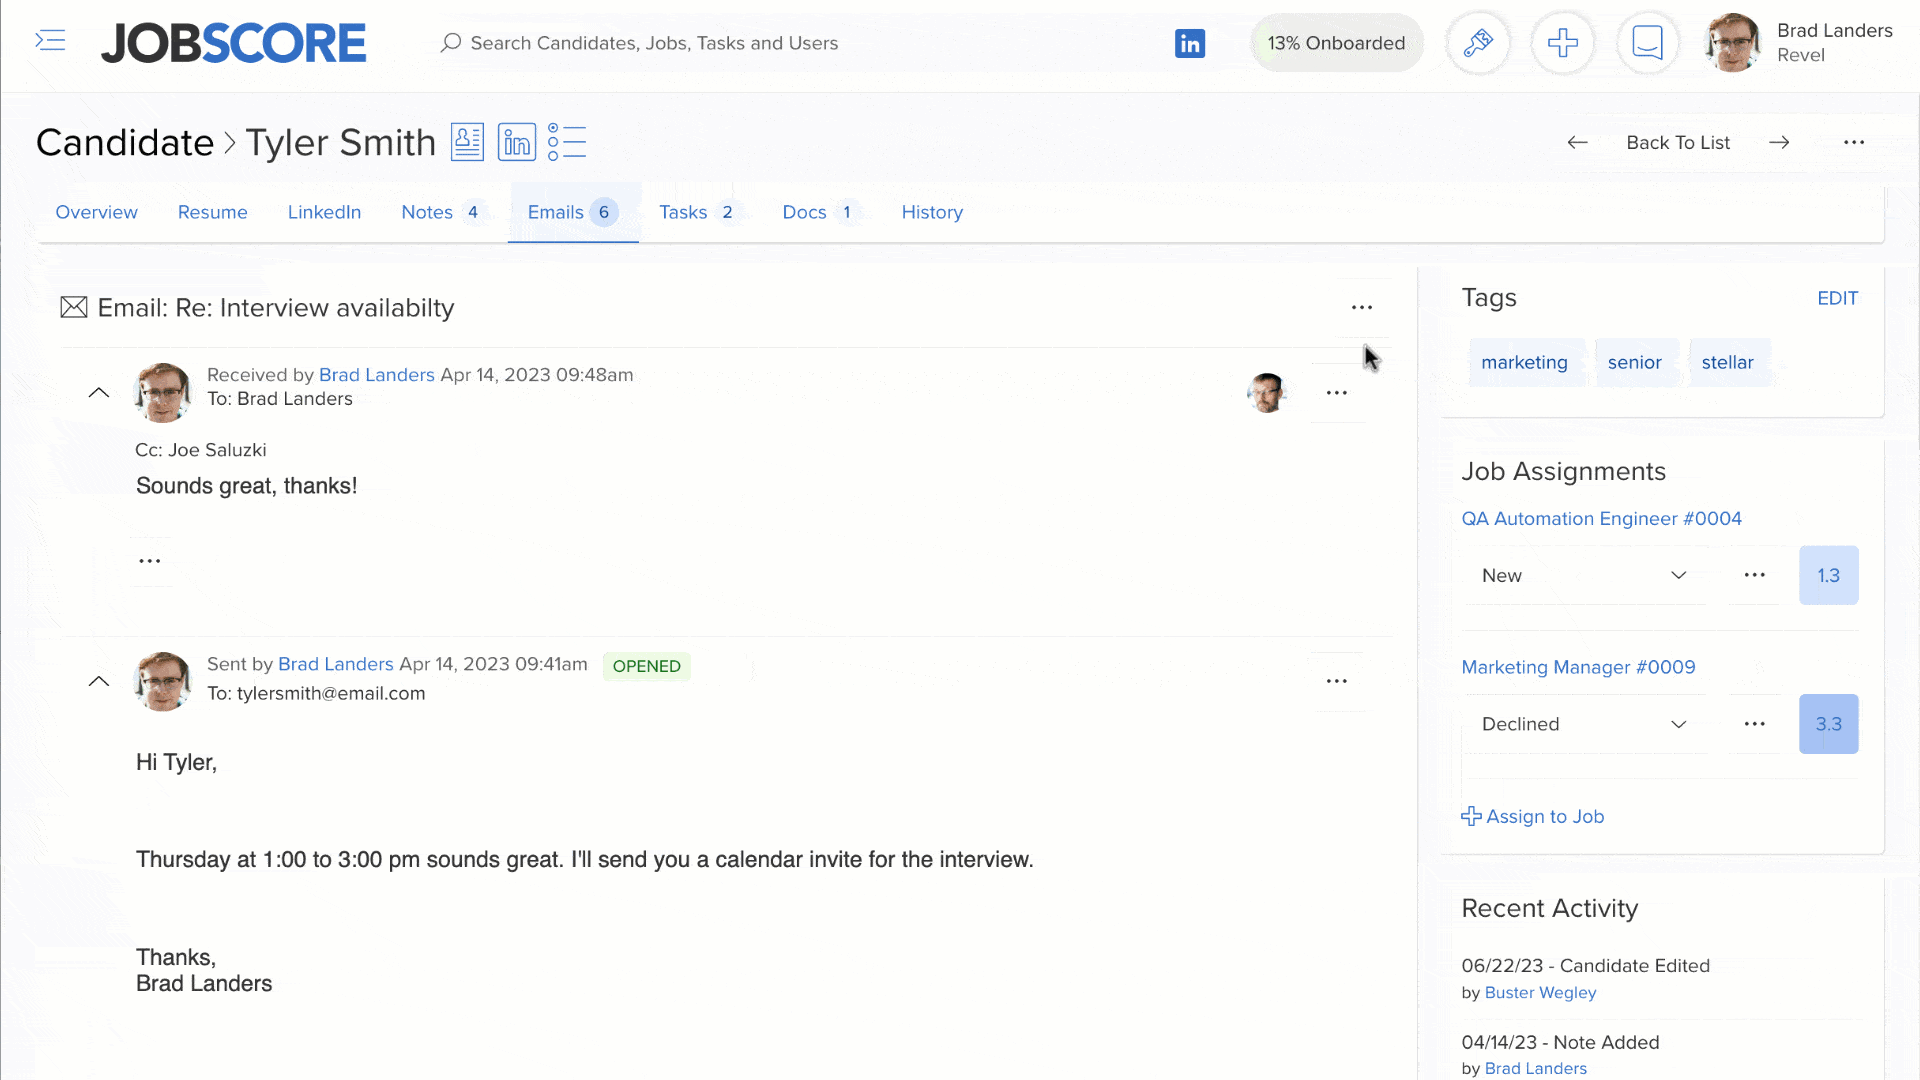
Task: Switch to the Resume tab
Action: pyautogui.click(x=213, y=212)
